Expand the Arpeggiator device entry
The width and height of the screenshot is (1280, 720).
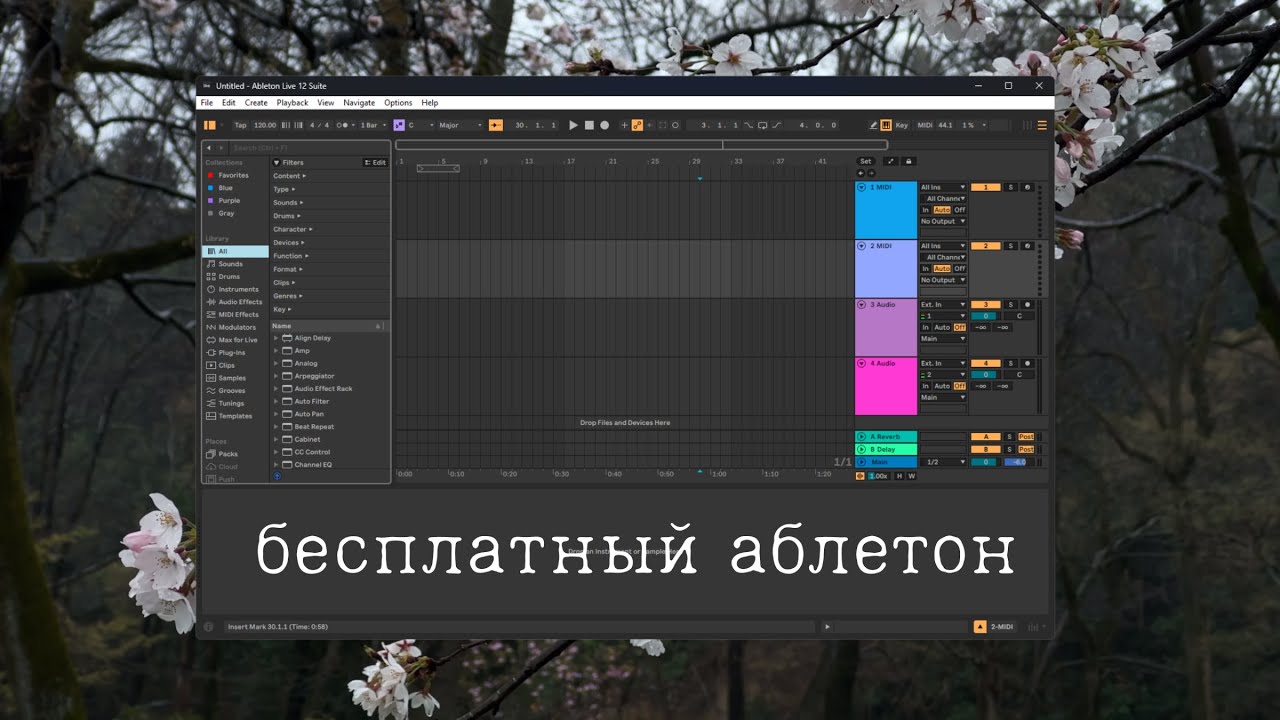coord(276,376)
